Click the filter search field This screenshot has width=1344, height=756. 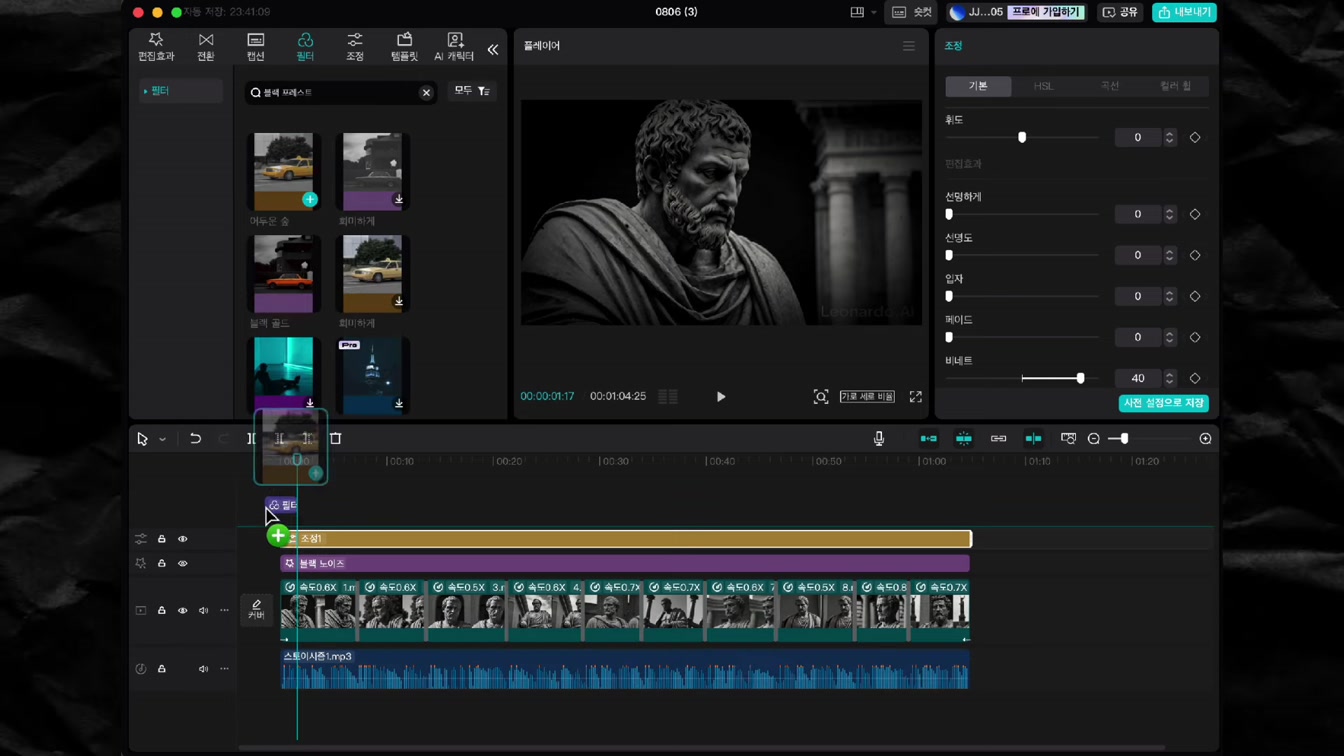[341, 93]
